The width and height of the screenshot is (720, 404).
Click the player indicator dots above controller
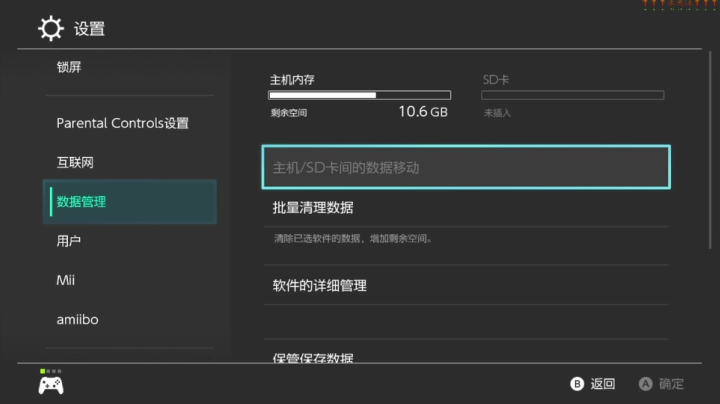pos(51,371)
